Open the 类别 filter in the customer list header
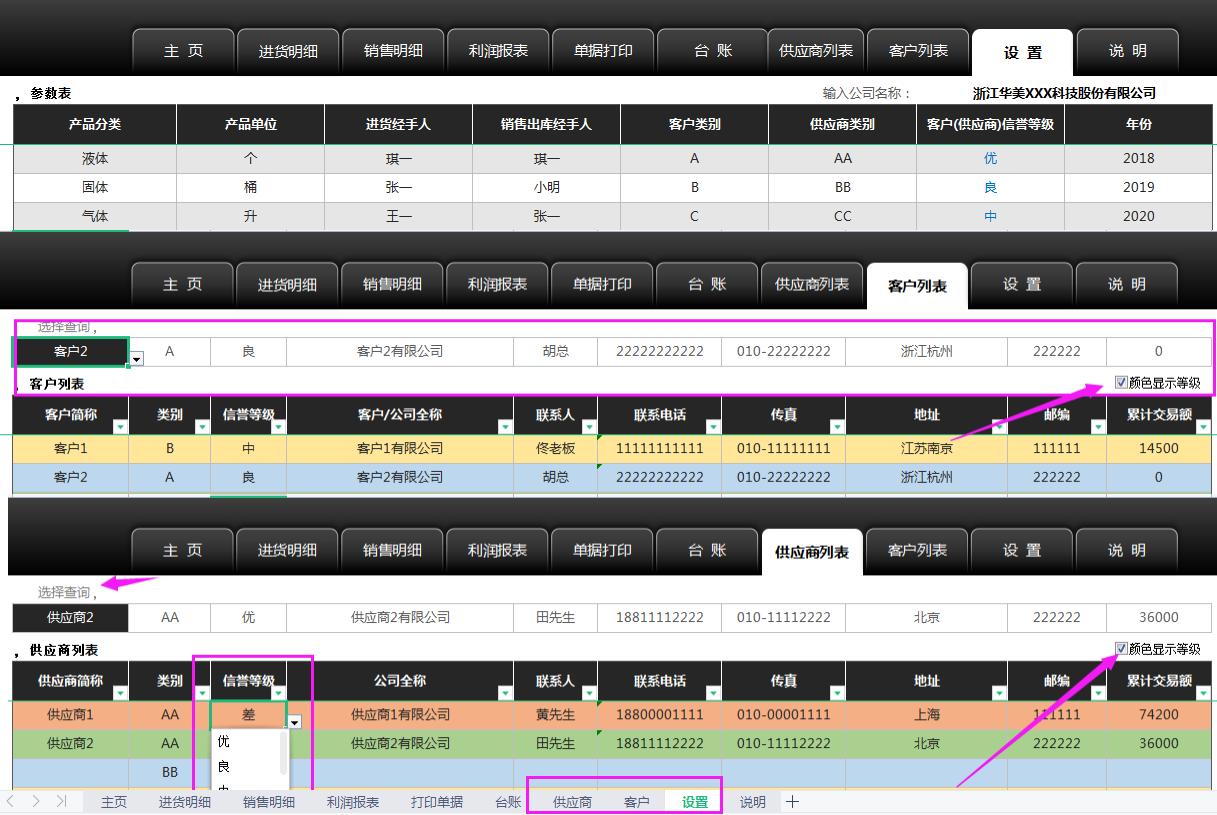1217x815 pixels. coord(201,426)
